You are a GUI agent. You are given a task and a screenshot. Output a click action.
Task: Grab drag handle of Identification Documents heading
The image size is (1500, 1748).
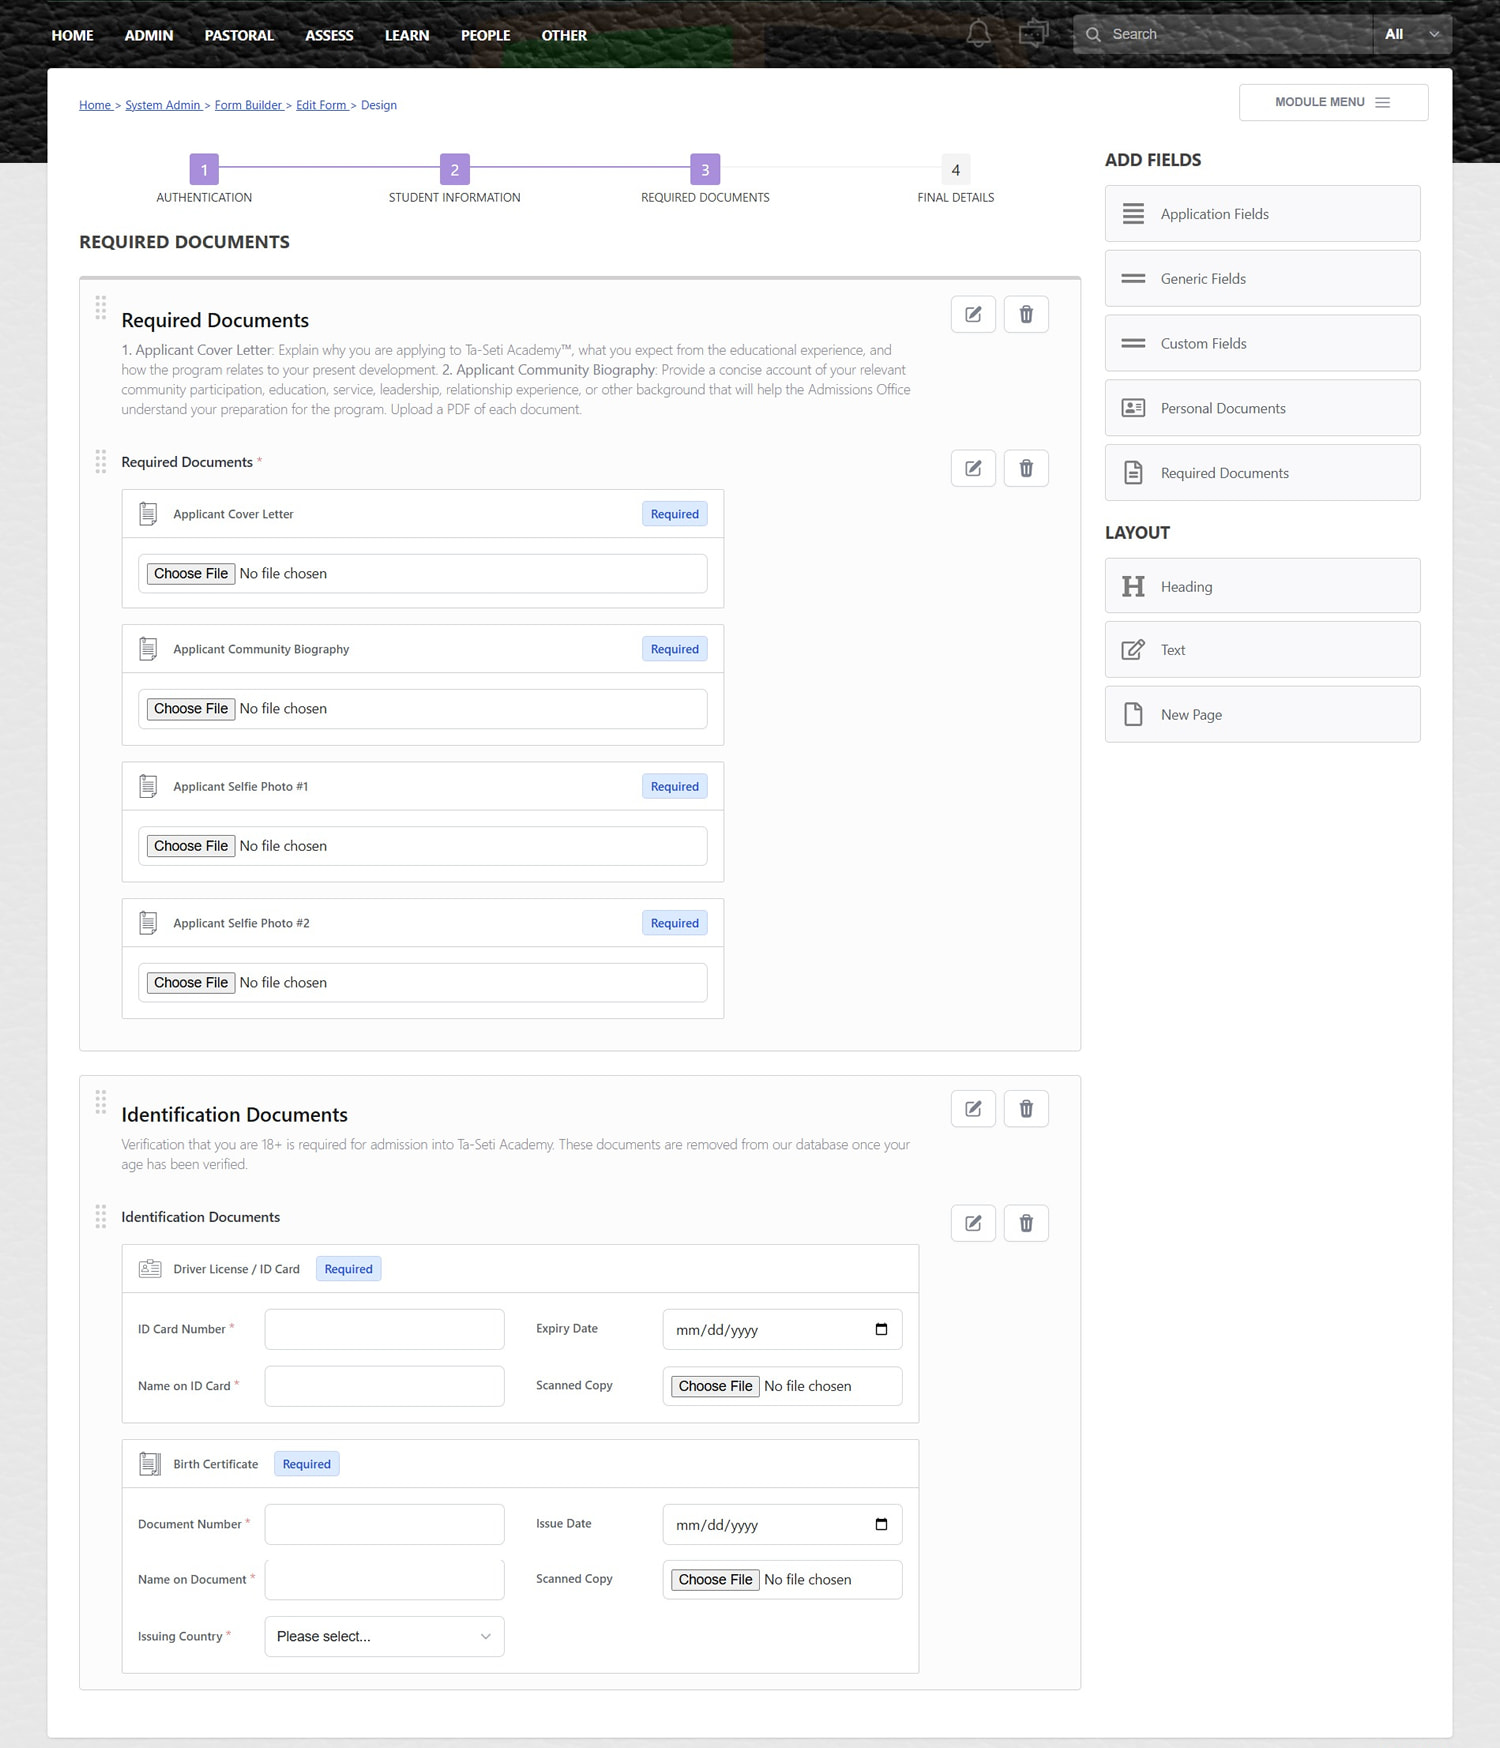click(100, 1102)
